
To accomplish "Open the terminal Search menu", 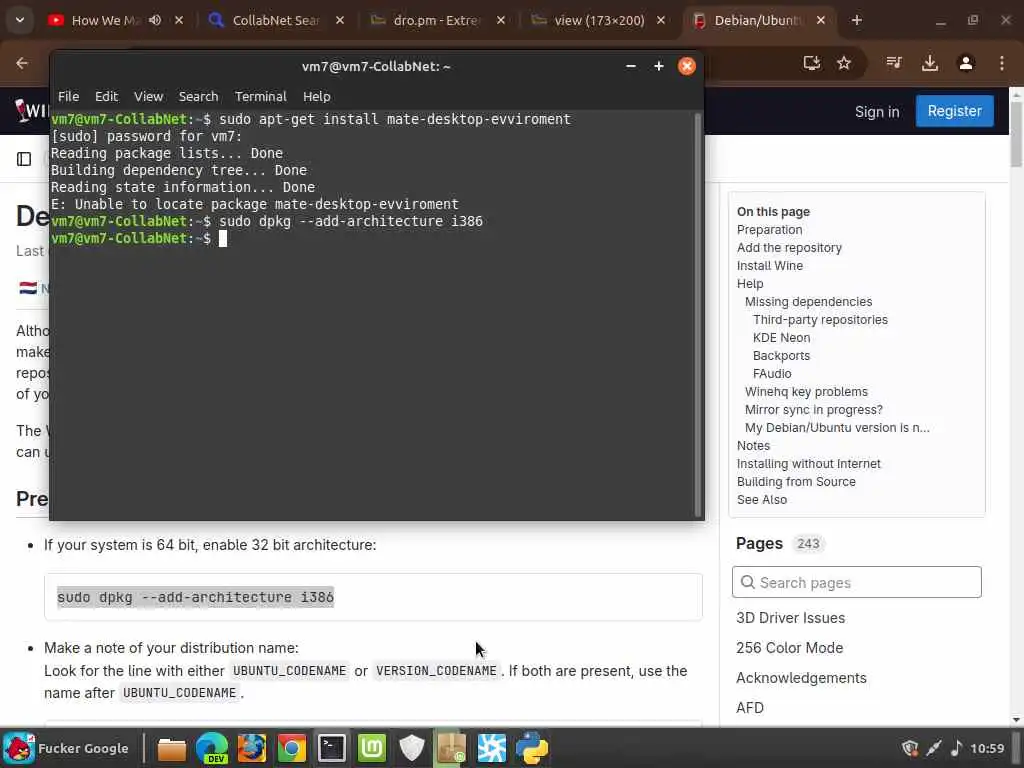I will pyautogui.click(x=199, y=96).
